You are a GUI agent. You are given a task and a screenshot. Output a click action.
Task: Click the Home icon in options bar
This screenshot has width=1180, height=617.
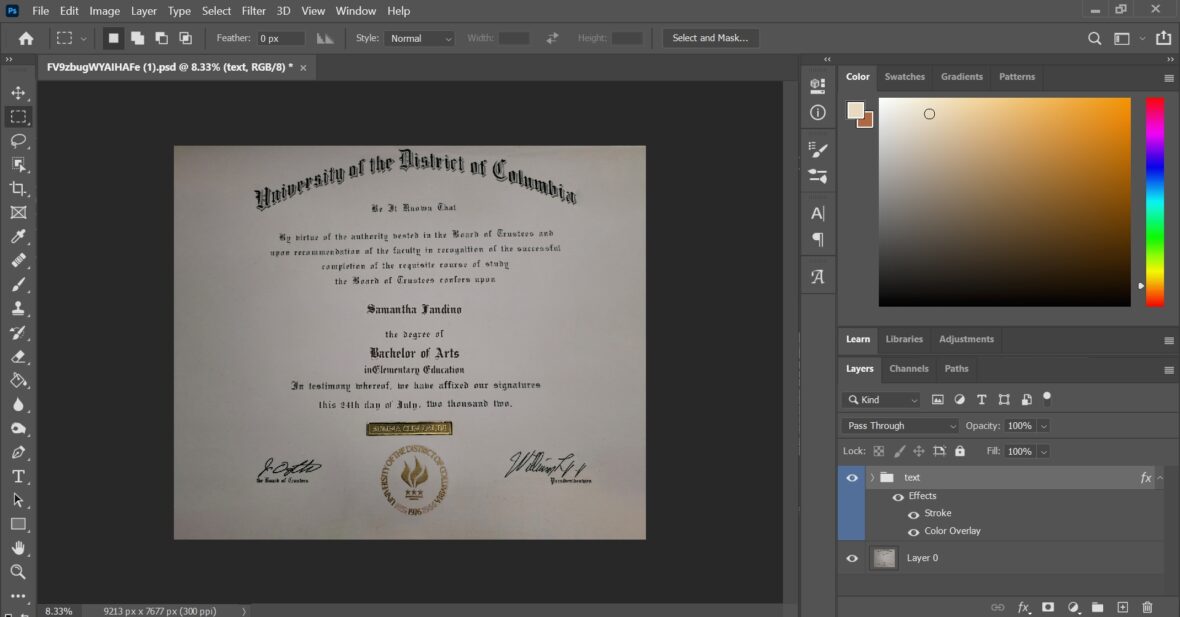point(26,38)
